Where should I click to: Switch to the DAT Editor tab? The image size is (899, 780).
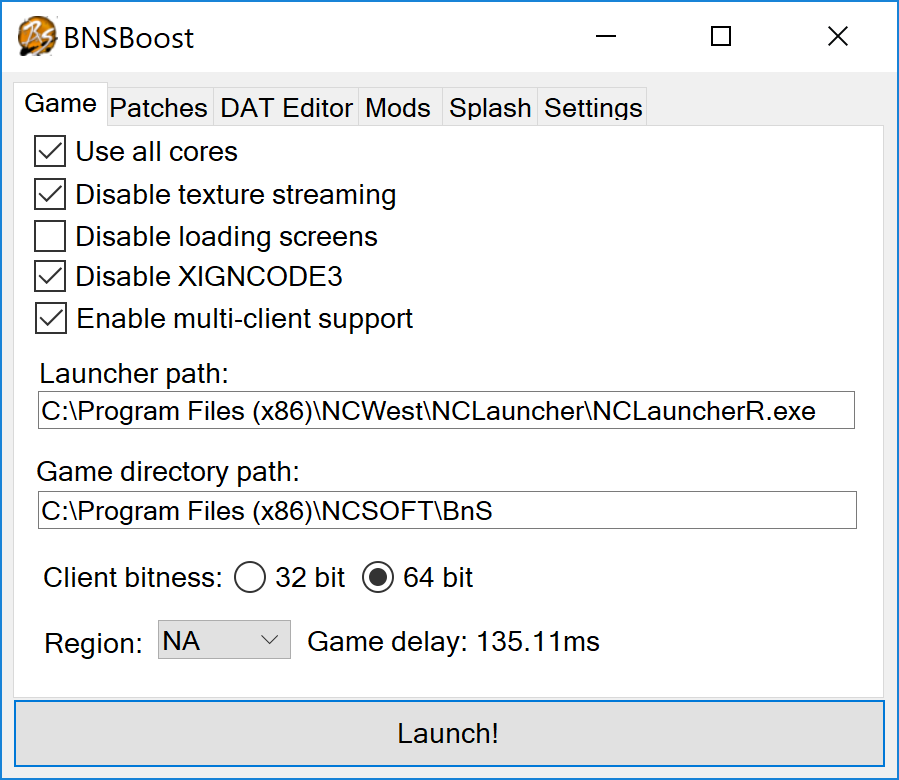[286, 107]
